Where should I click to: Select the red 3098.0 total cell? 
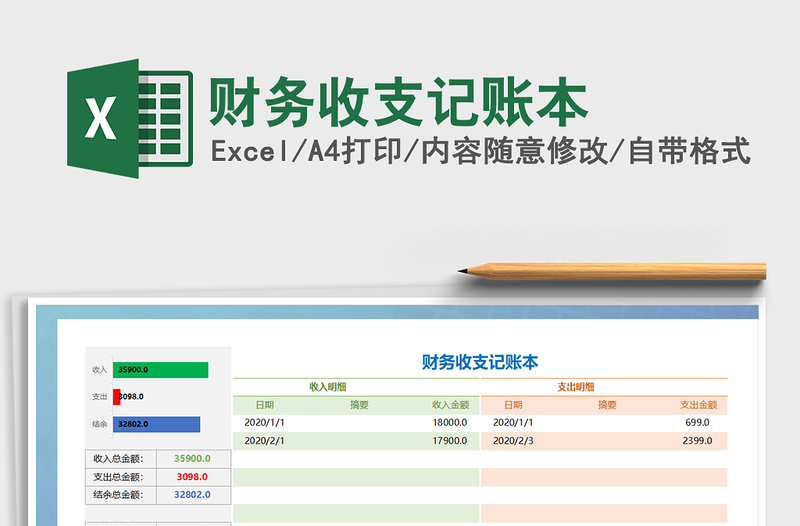(x=193, y=477)
